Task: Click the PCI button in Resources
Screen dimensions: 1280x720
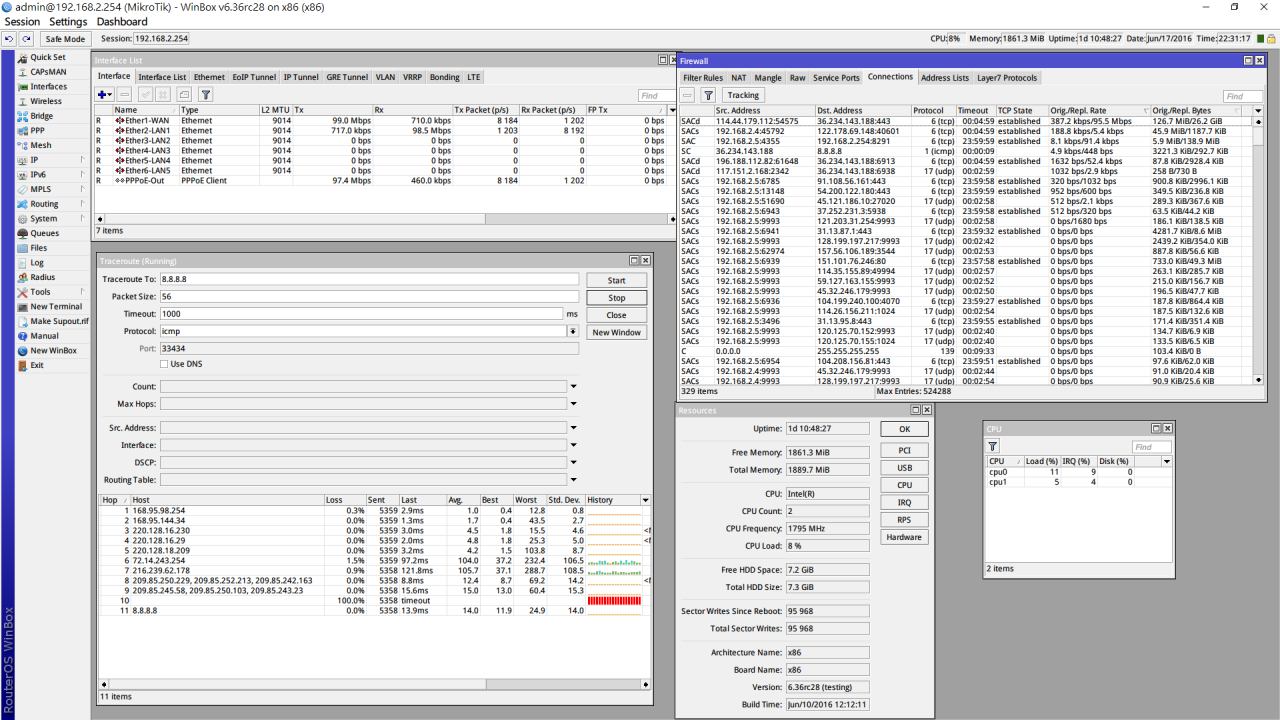Action: 903,451
